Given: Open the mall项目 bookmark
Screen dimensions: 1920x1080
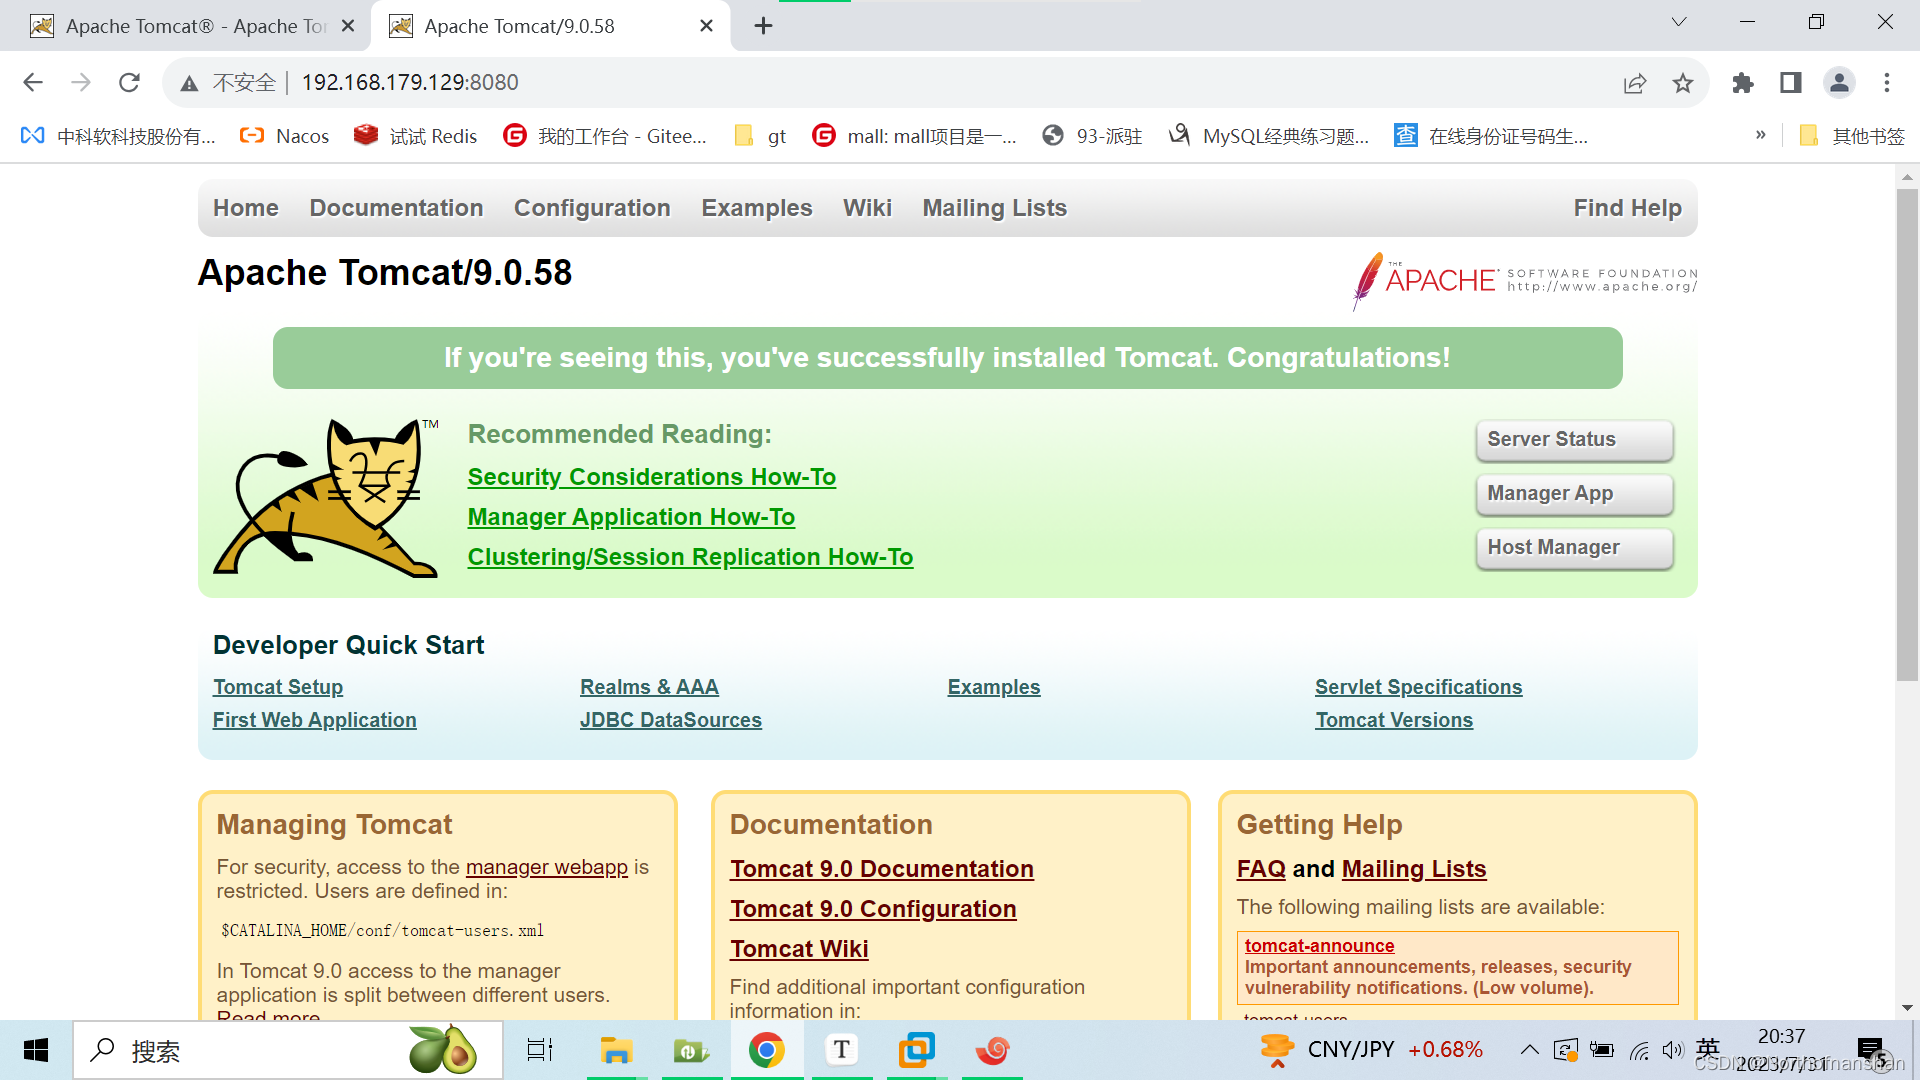Looking at the screenshot, I should pyautogui.click(x=914, y=136).
